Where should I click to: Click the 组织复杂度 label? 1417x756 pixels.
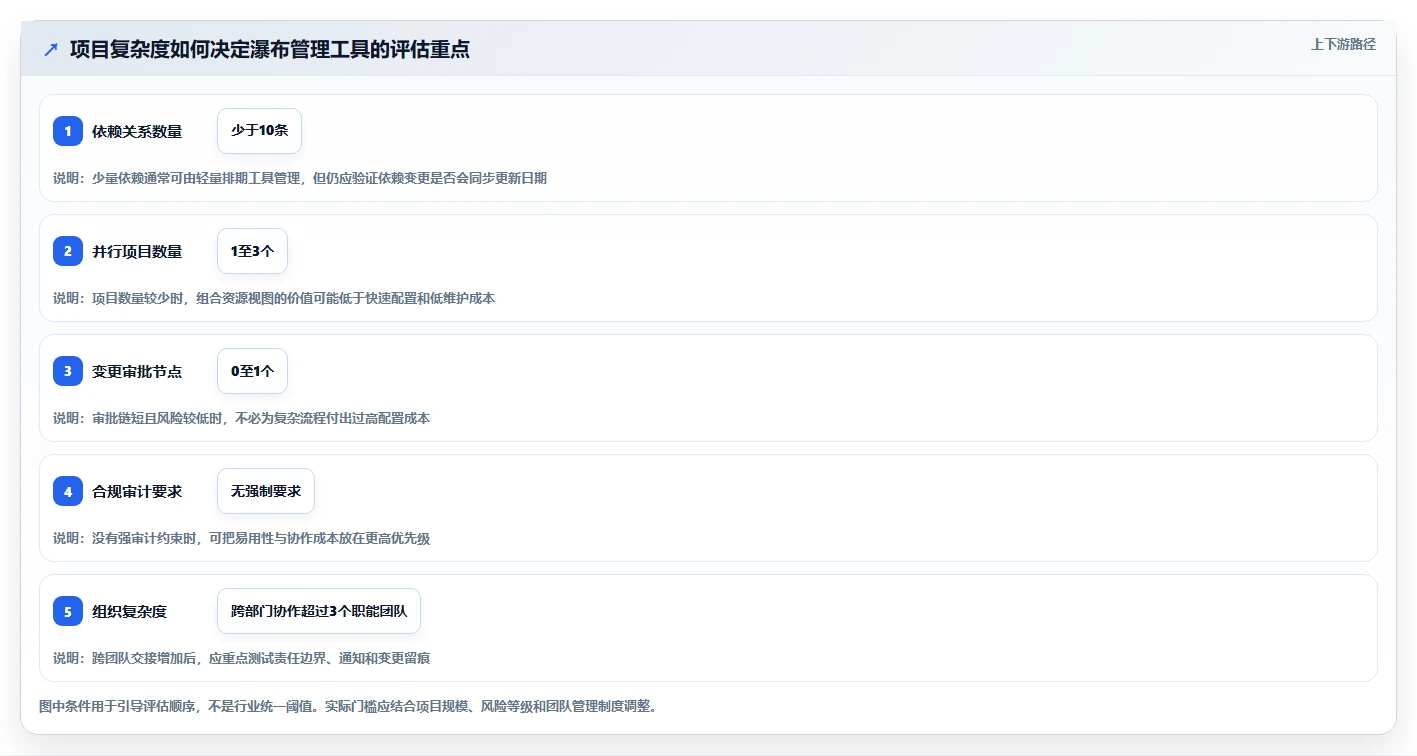(129, 611)
